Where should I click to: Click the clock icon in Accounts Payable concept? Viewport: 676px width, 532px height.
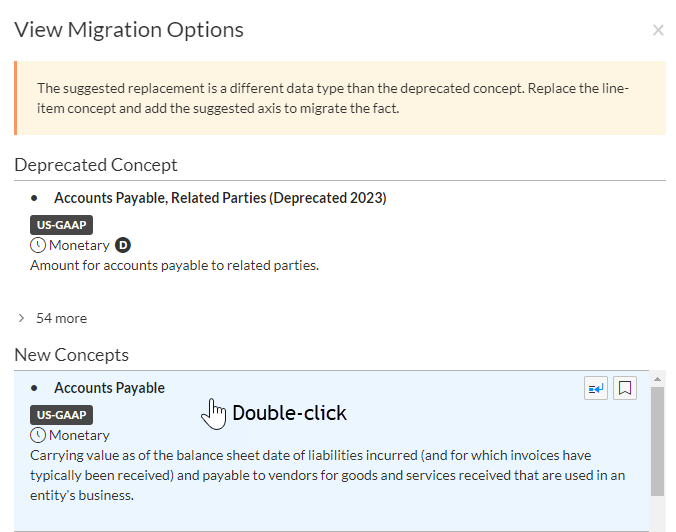click(38, 435)
